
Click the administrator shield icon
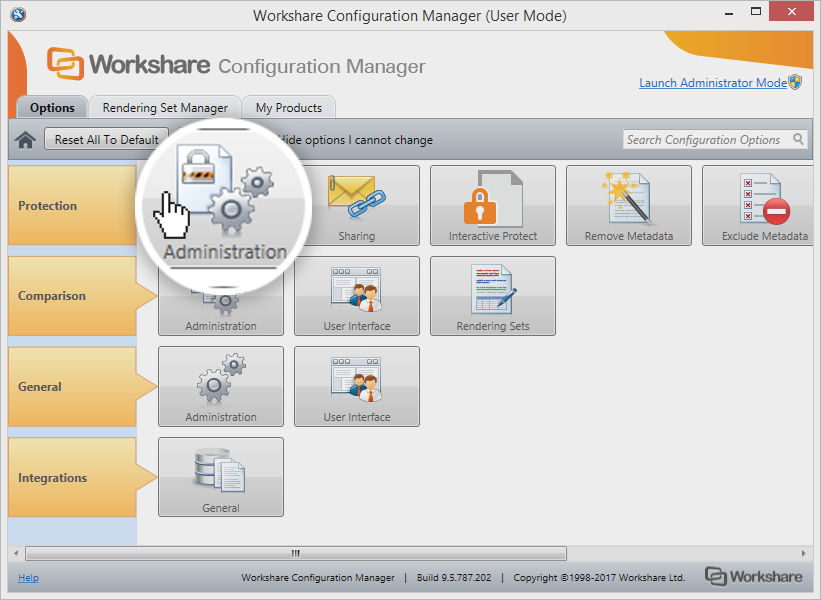tap(795, 82)
